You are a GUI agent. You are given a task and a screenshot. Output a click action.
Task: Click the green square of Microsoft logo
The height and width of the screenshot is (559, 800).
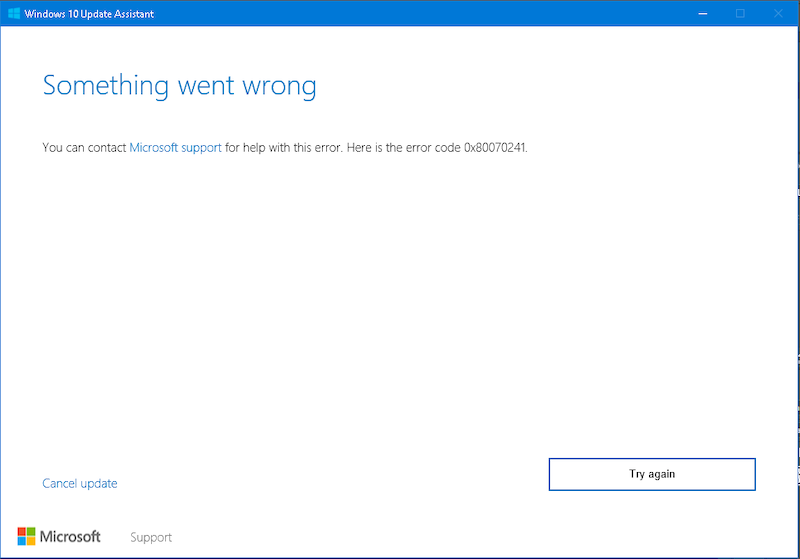click(x=31, y=531)
